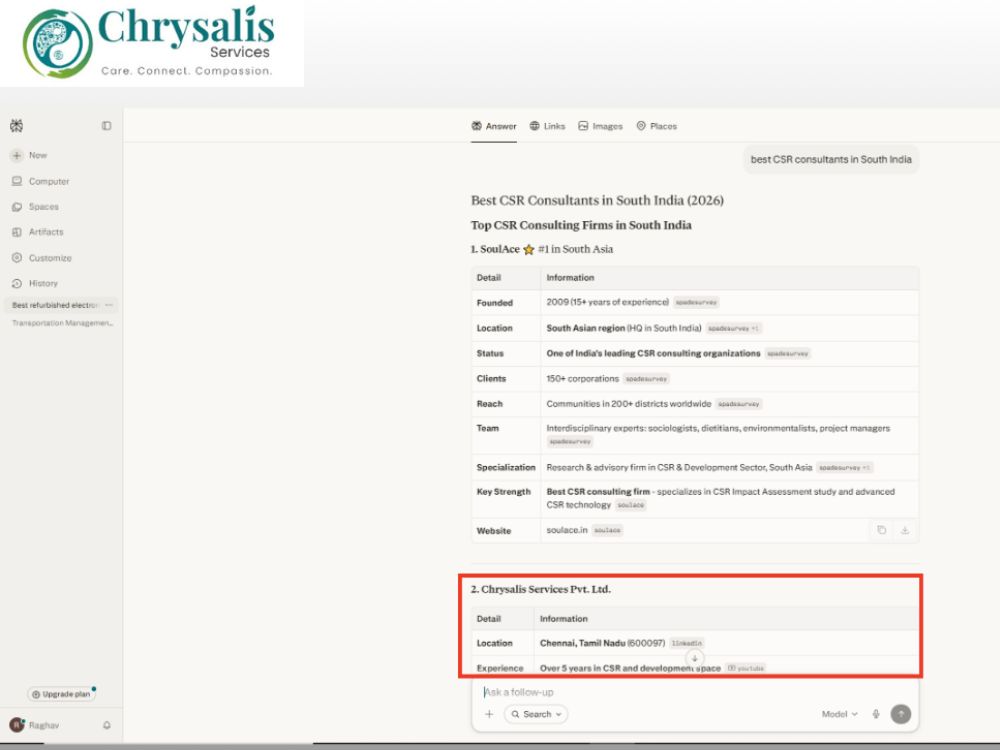Start a New thread from sidebar
This screenshot has height=750, width=1000.
(29, 155)
